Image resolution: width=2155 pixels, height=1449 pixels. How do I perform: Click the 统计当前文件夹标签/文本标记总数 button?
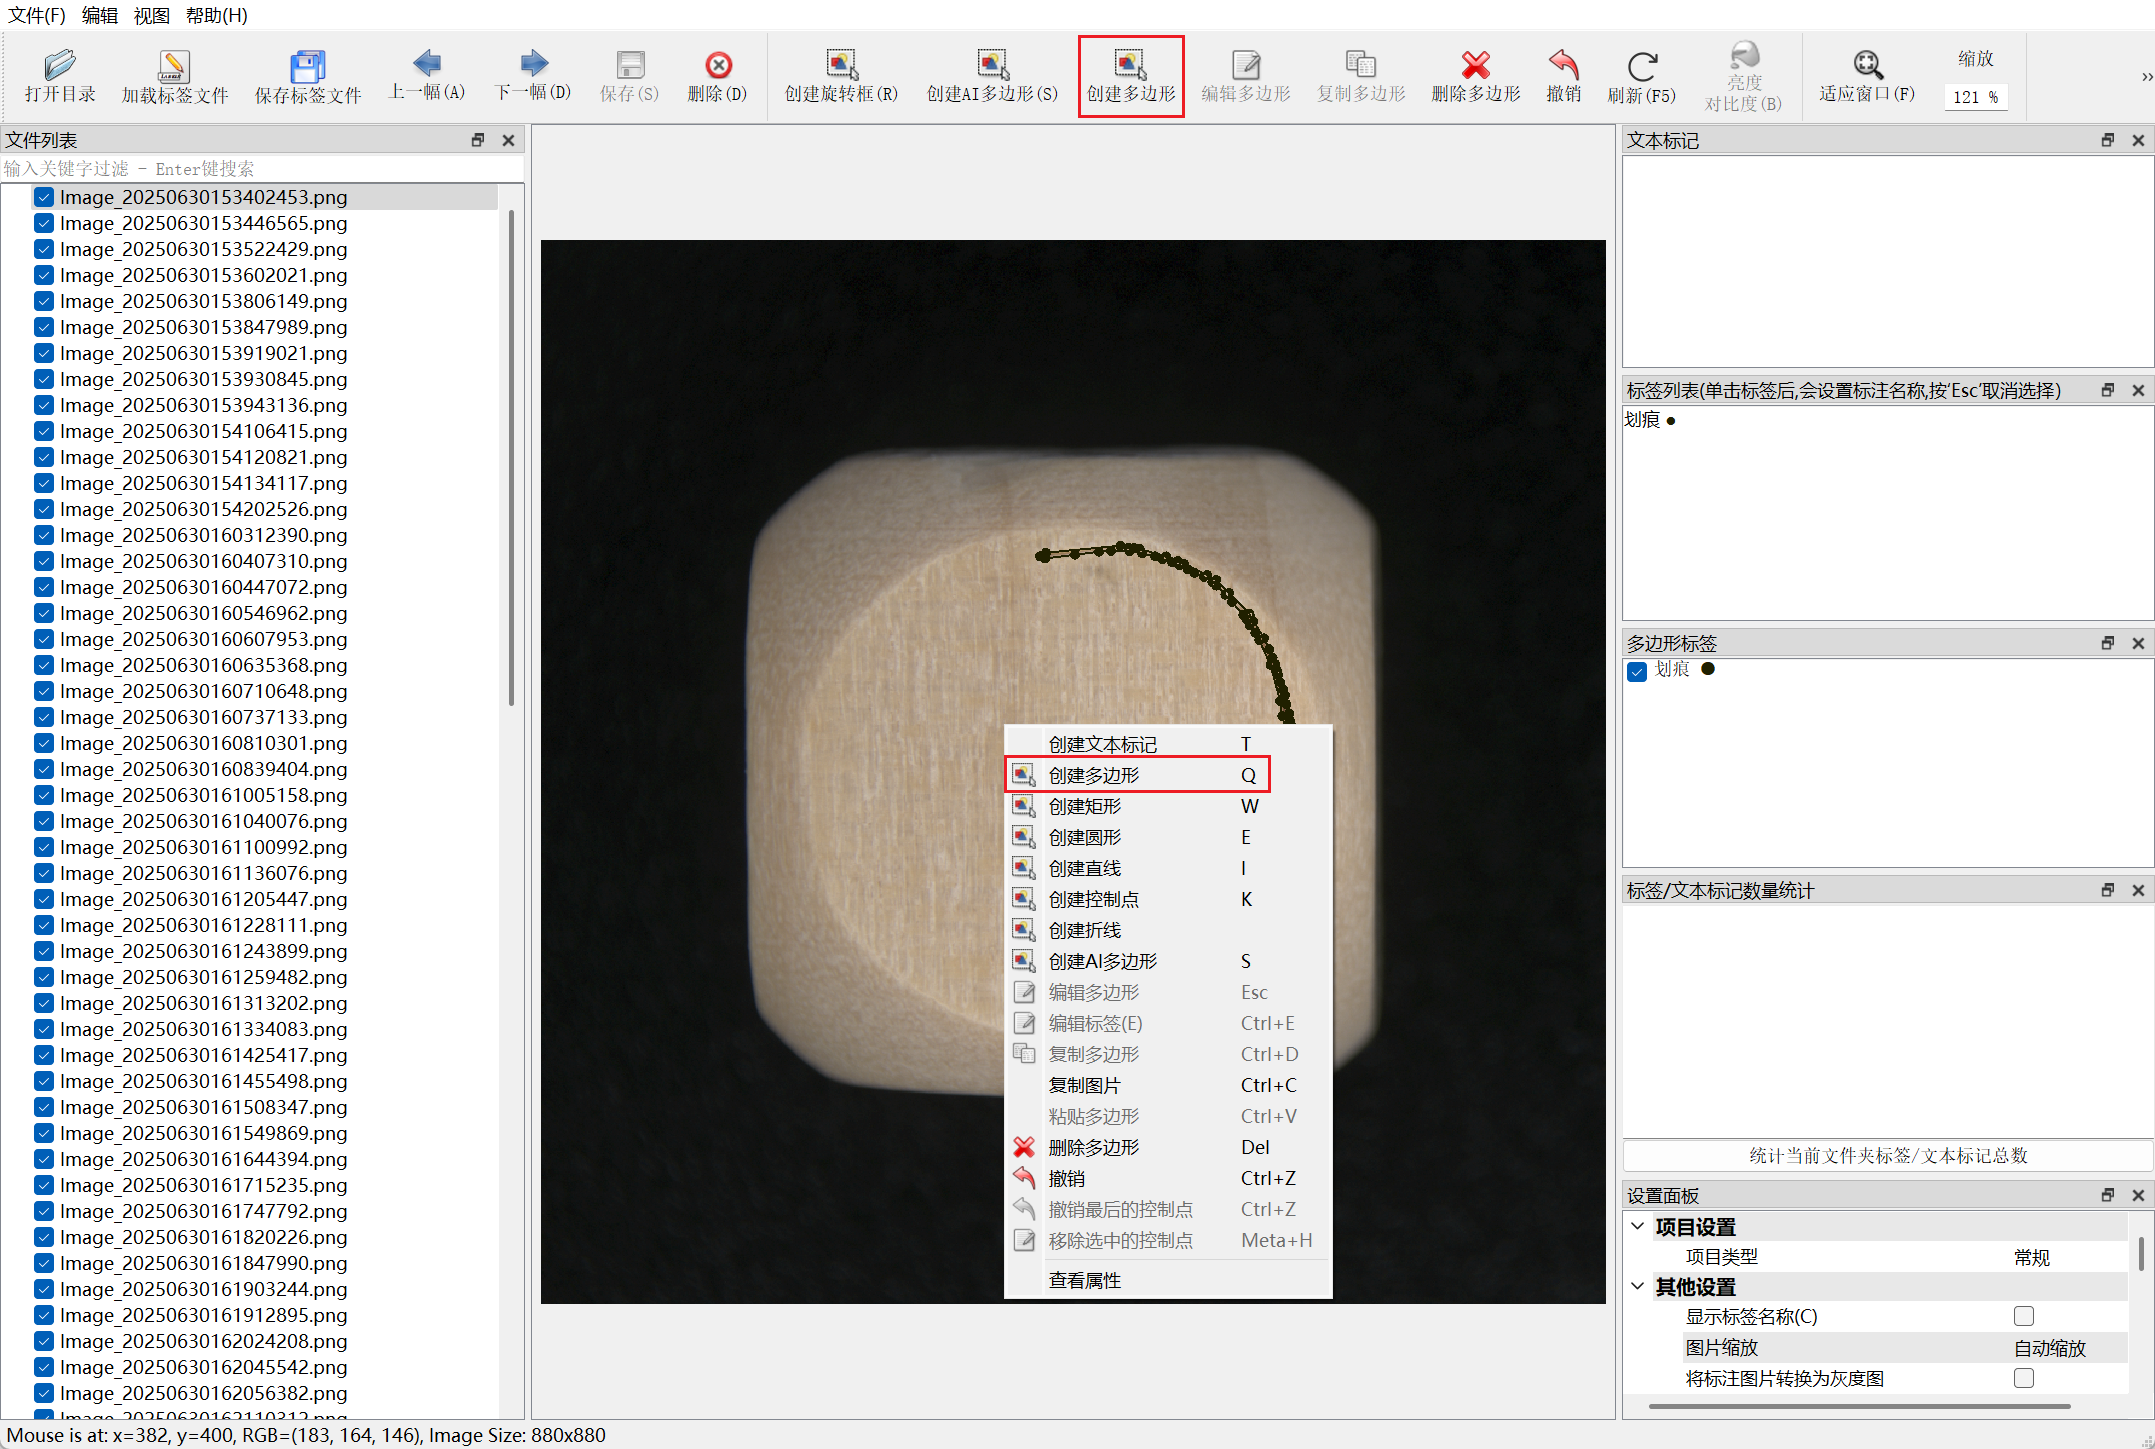pos(1887,1155)
